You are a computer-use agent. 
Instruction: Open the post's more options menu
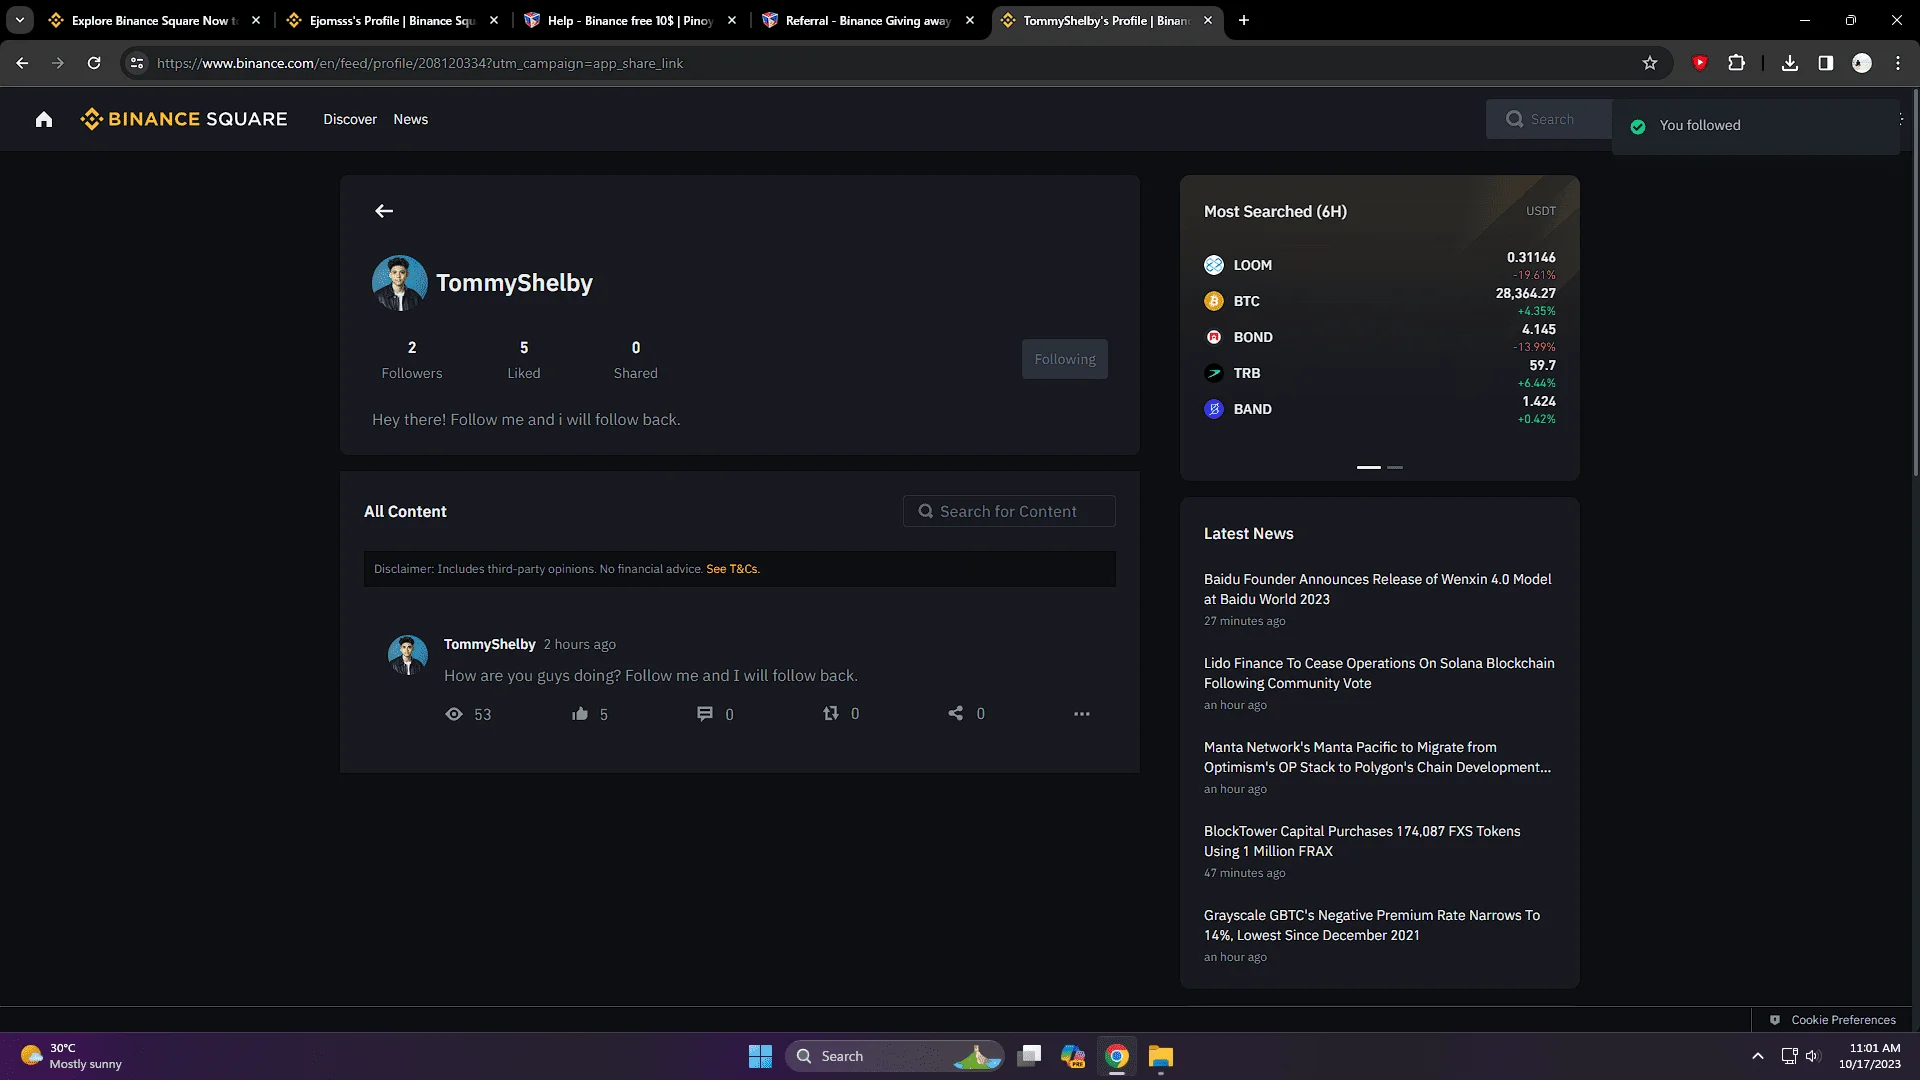pos(1082,714)
